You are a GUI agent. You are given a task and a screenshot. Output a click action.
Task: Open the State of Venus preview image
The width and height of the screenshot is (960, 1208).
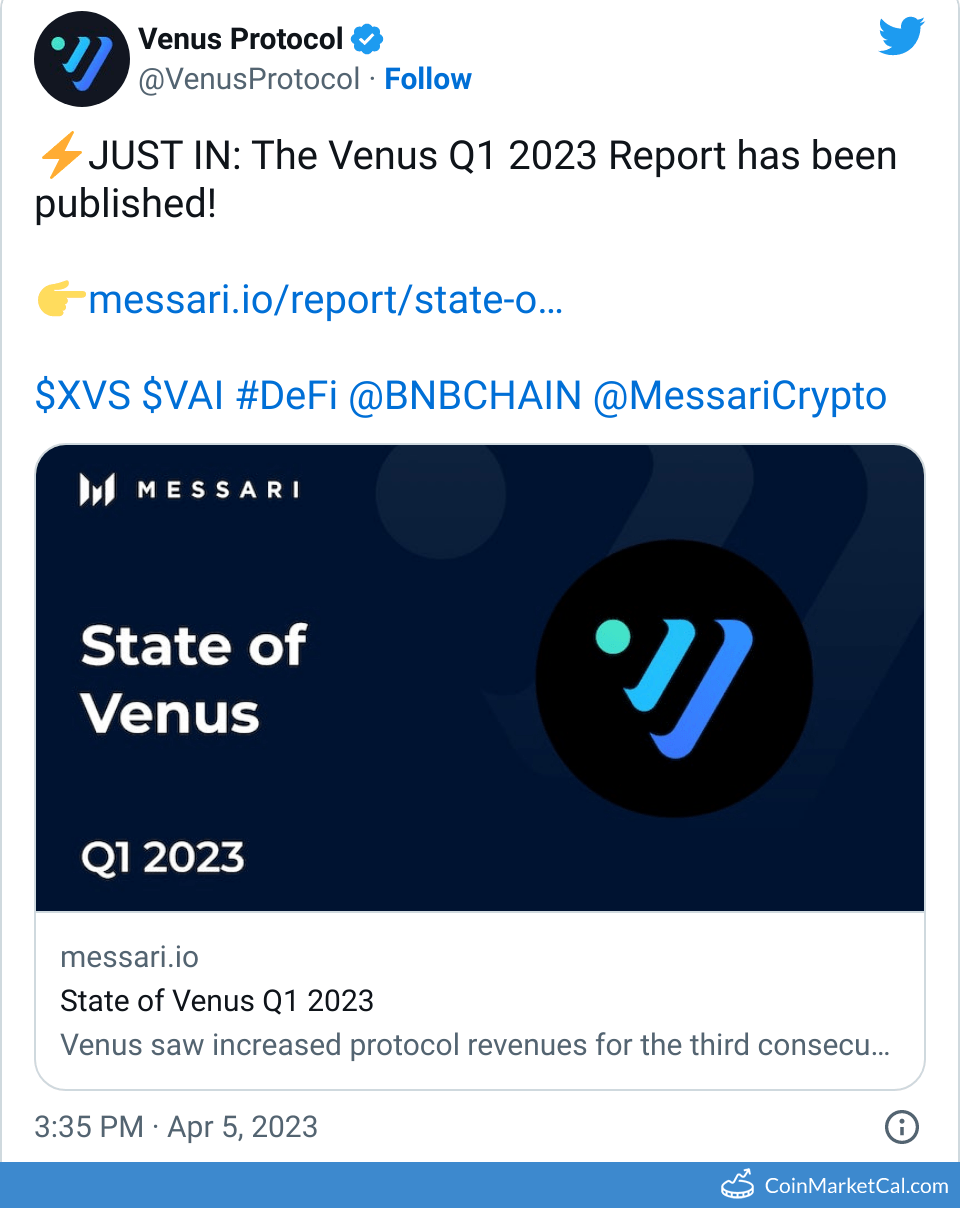480,678
